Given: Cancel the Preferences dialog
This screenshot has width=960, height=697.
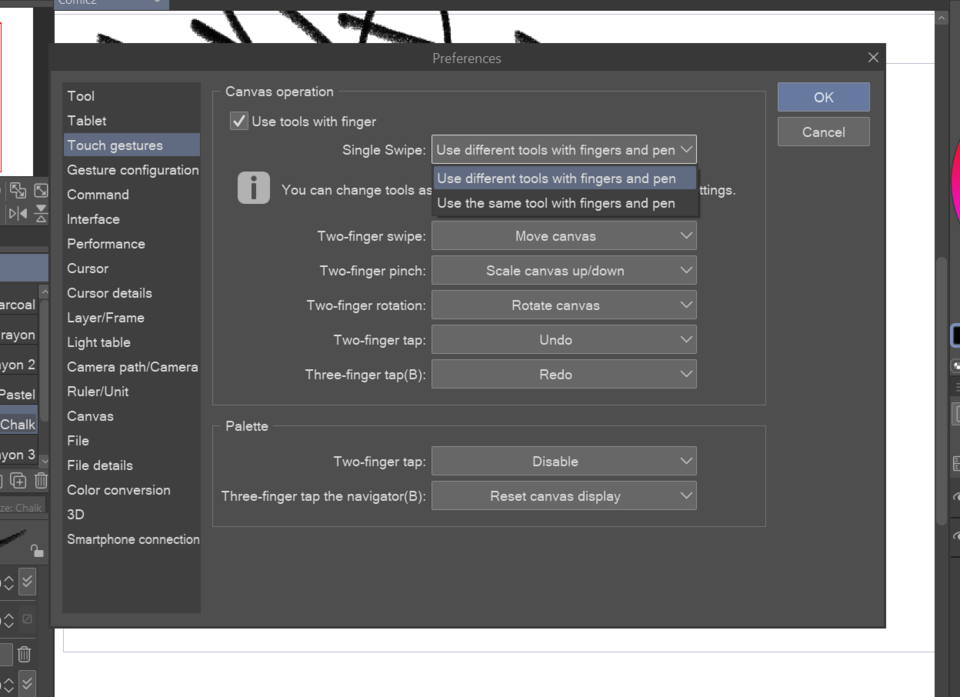Looking at the screenshot, I should (823, 131).
